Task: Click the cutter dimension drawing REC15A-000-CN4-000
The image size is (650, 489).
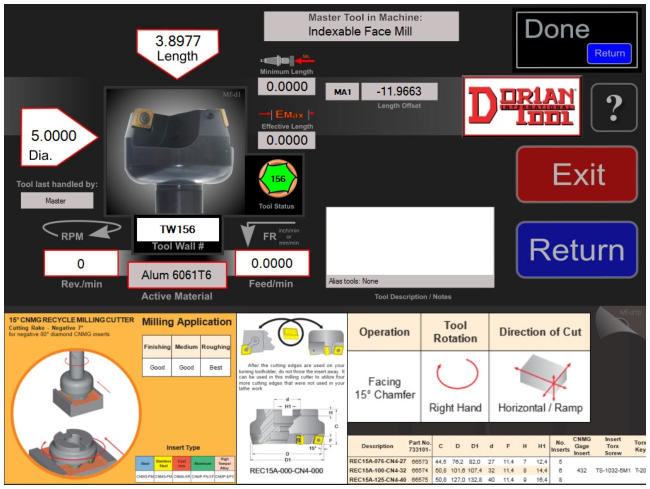Action: point(292,436)
